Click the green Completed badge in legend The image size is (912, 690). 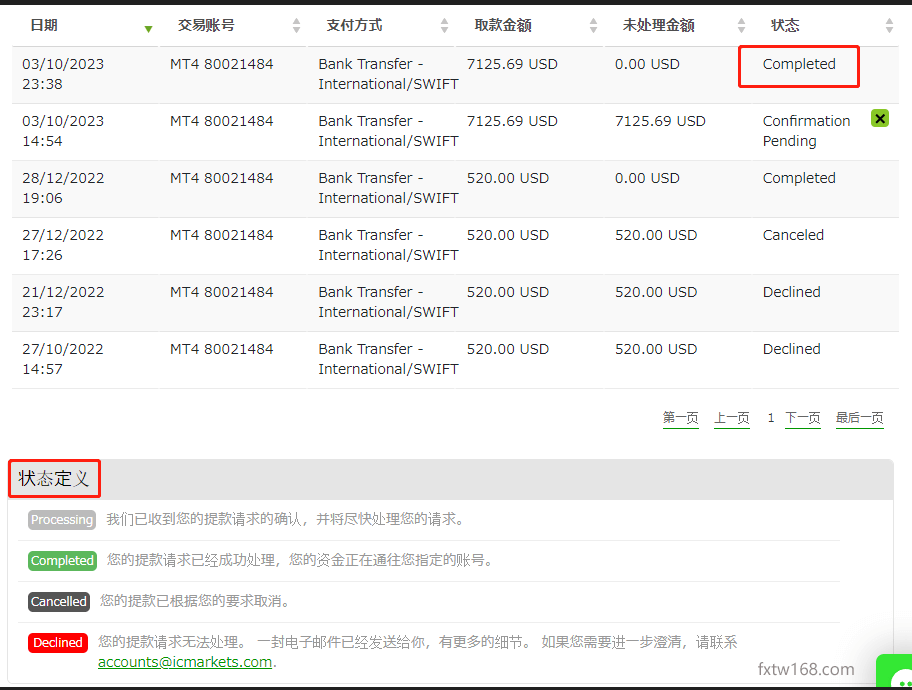click(x=62, y=561)
